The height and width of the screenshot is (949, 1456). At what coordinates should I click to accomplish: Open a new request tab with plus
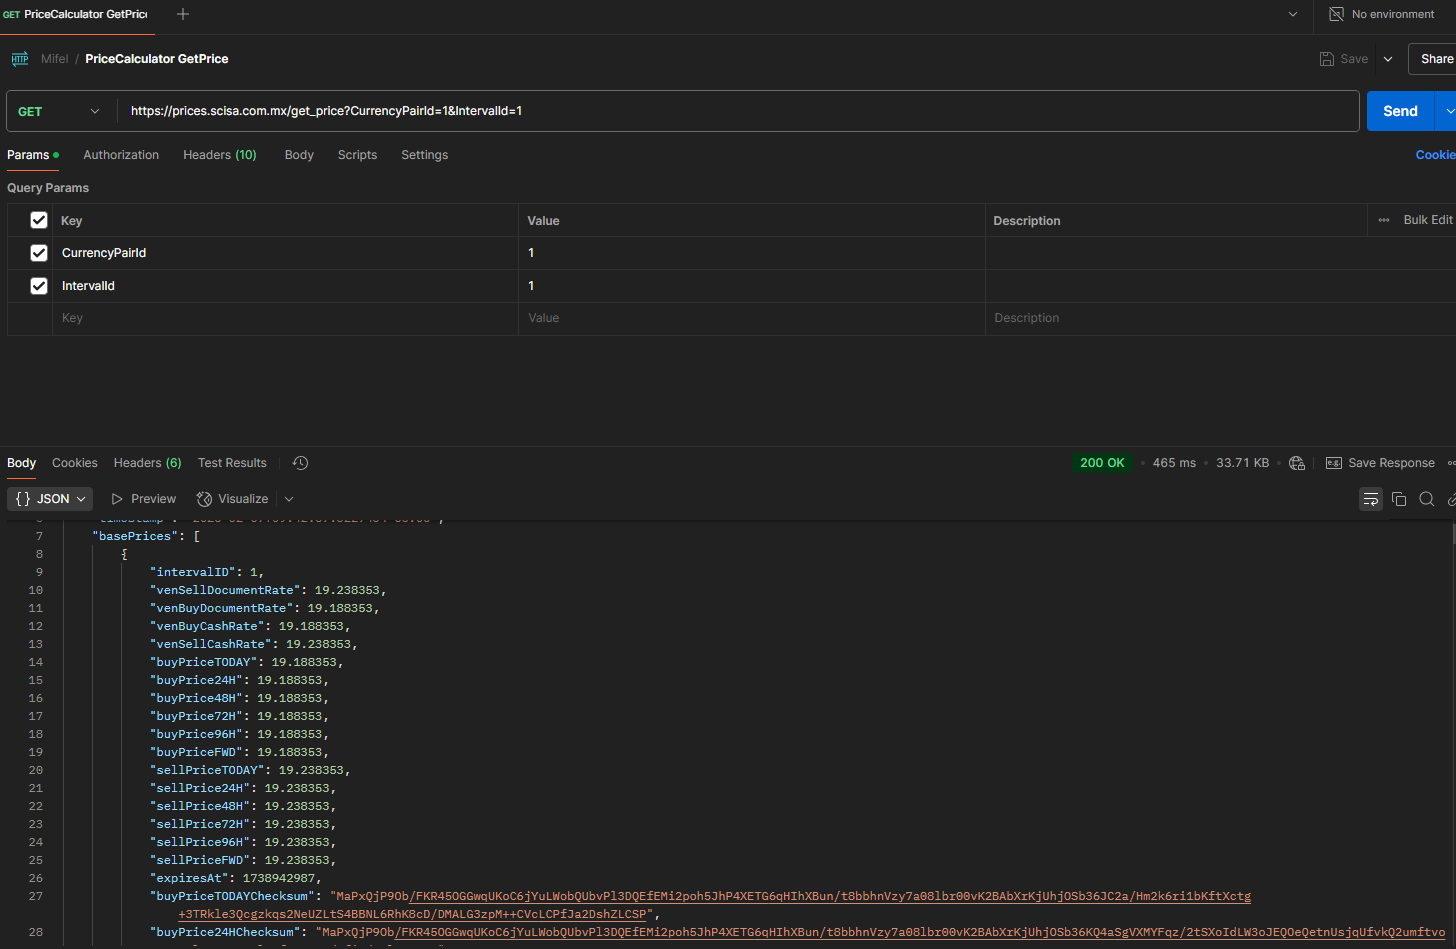(x=182, y=14)
